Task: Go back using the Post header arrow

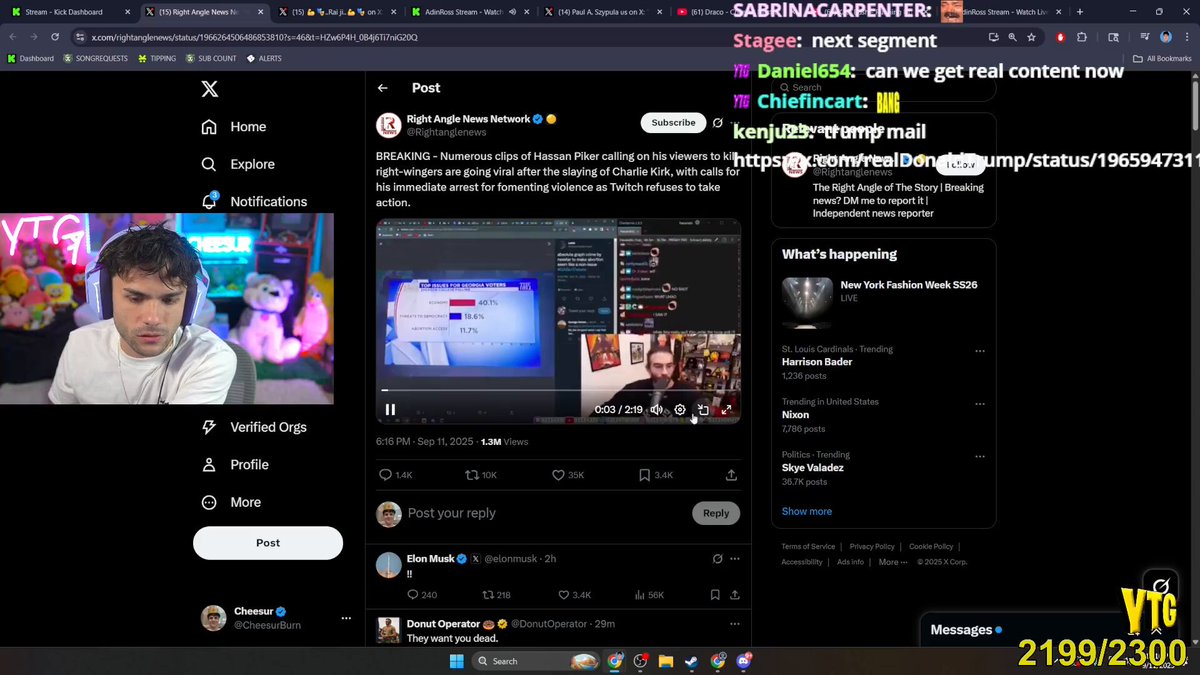Action: (x=383, y=88)
